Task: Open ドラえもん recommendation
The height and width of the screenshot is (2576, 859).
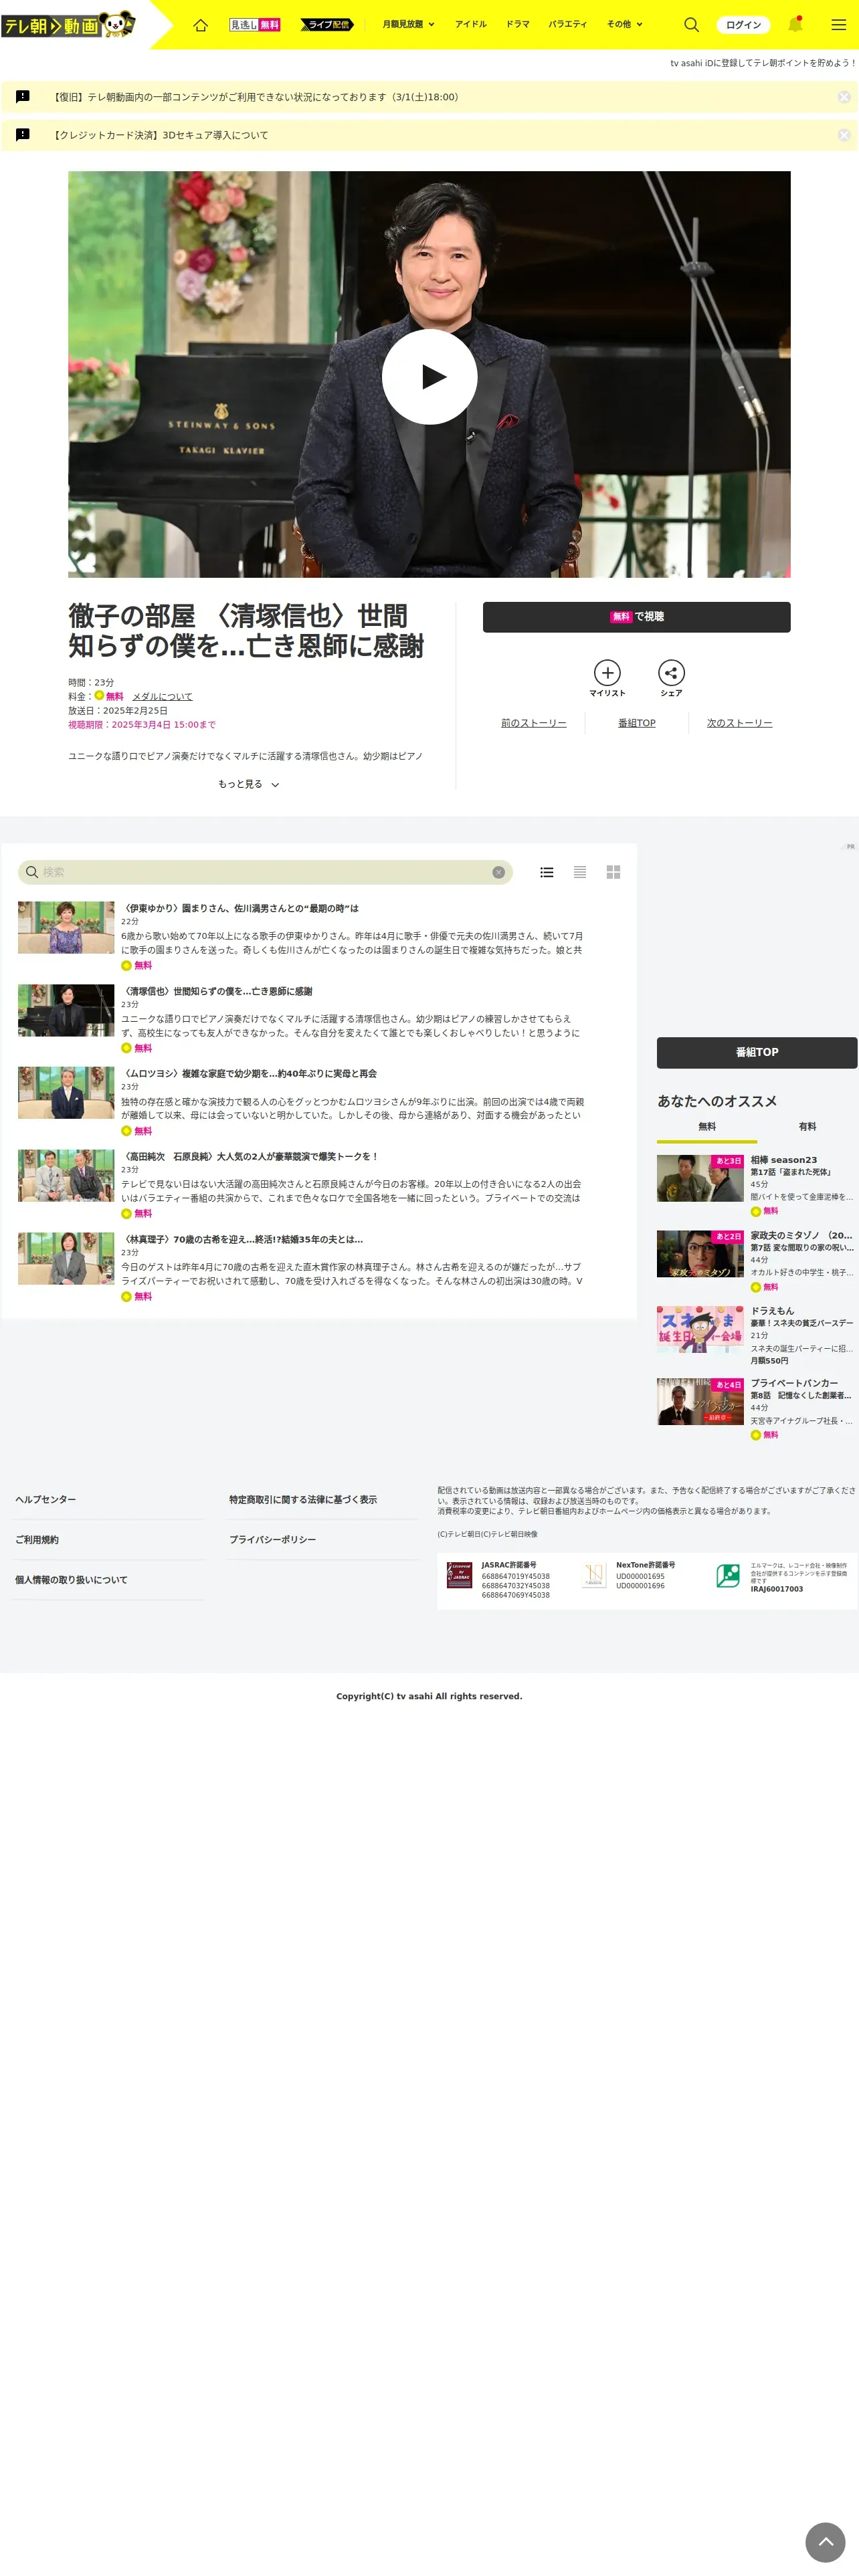Action: pos(756,1335)
